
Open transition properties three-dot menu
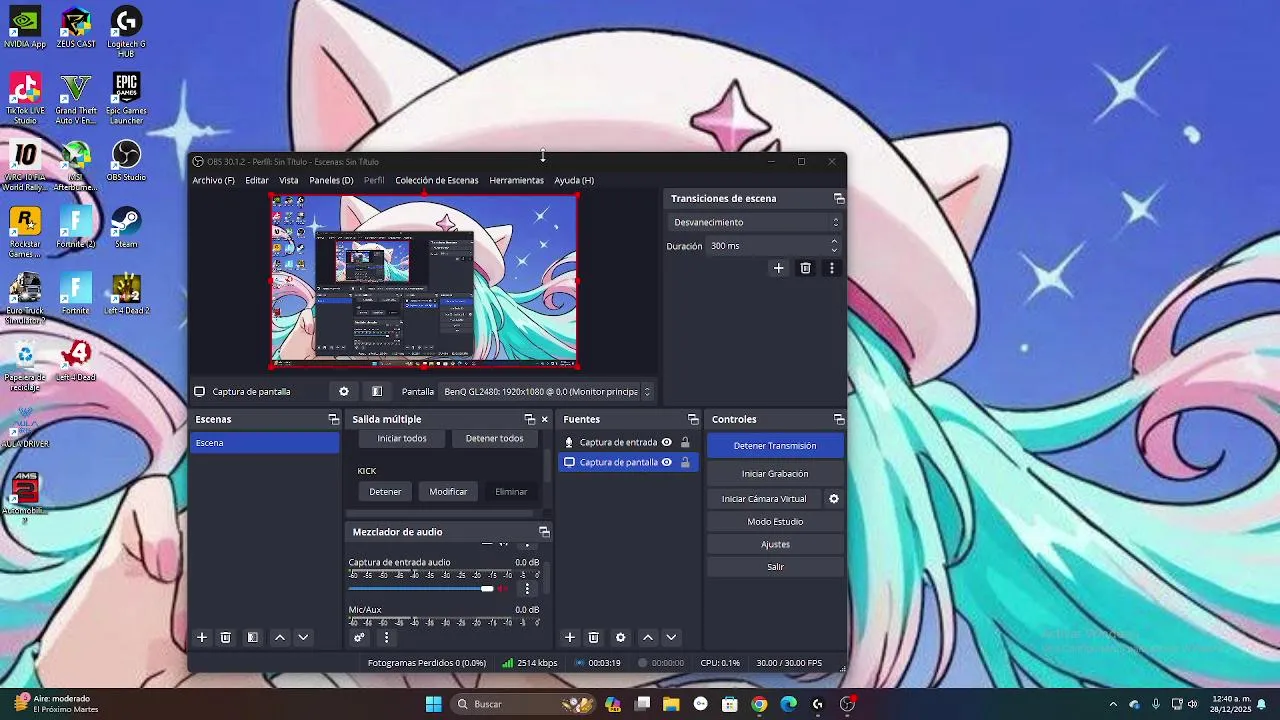[831, 268]
